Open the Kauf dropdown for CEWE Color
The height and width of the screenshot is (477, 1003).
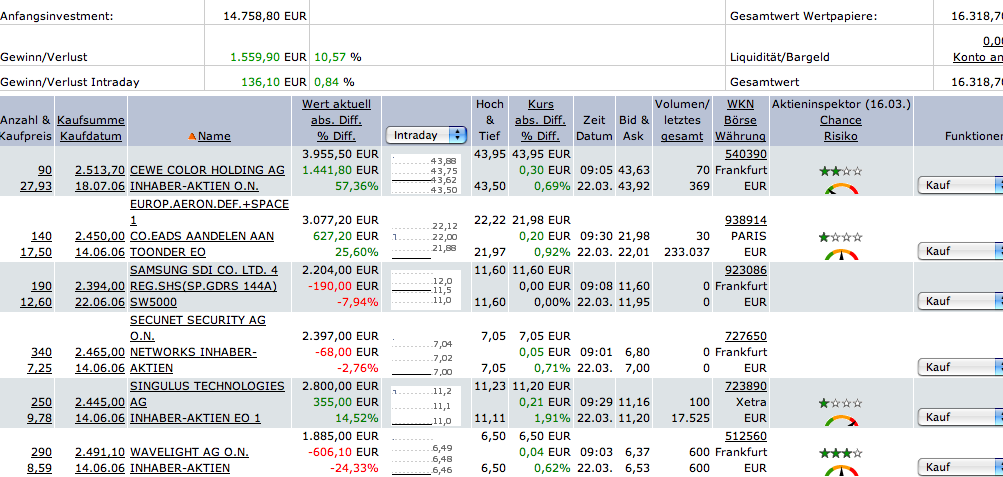[960, 184]
